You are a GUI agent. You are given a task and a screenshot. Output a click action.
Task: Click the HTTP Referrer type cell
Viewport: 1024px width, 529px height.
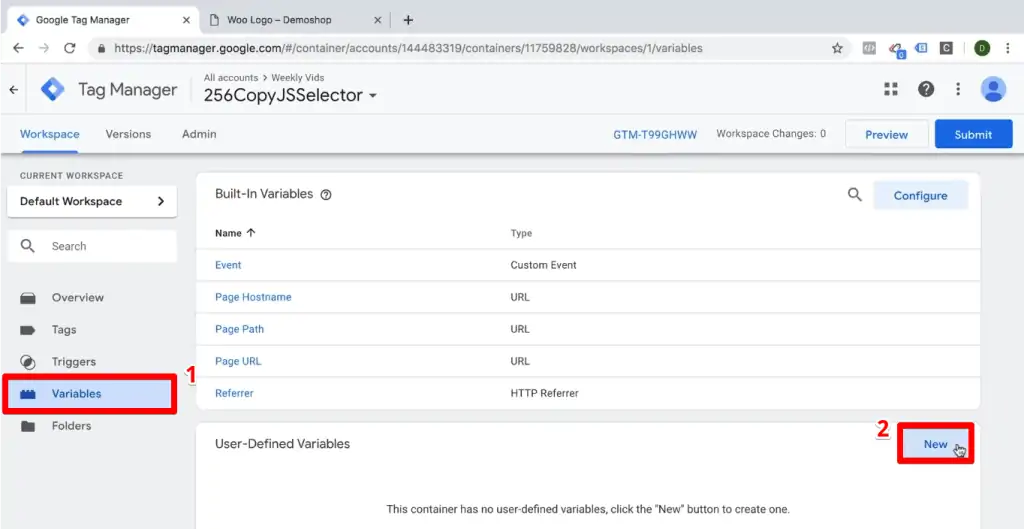[x=545, y=393]
